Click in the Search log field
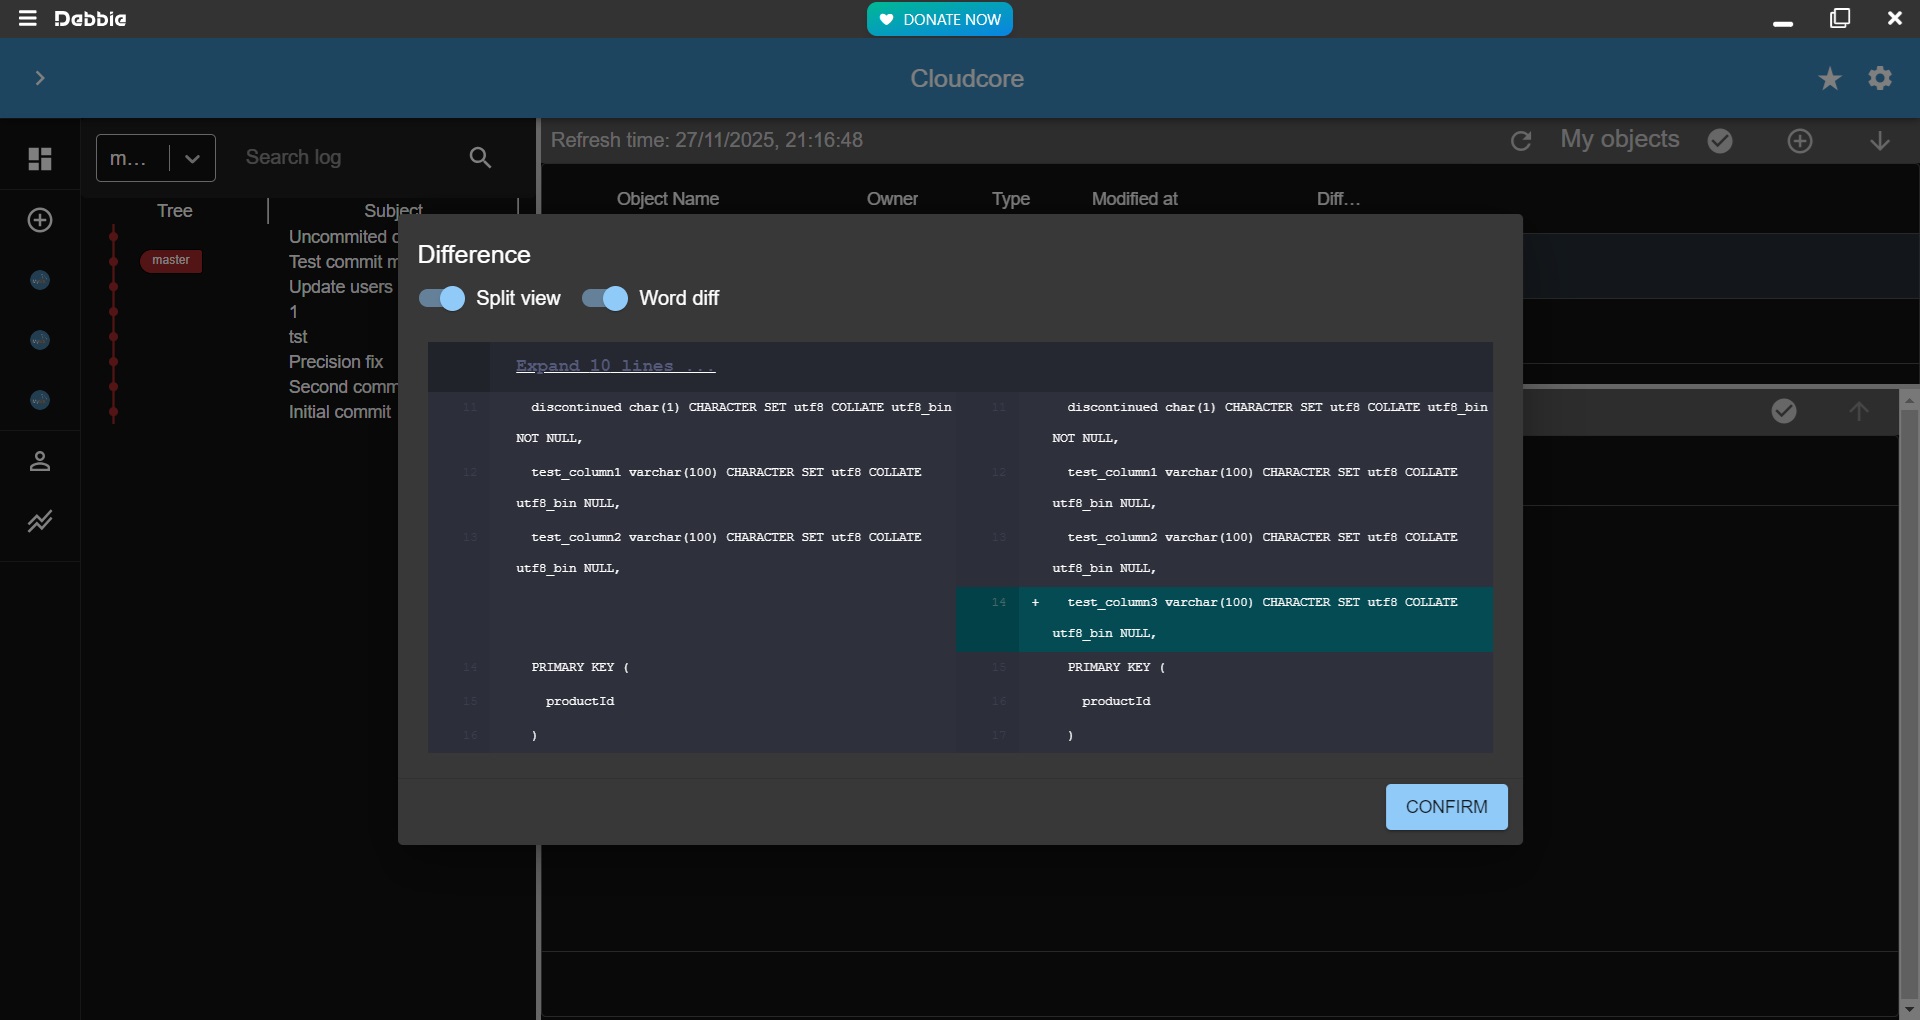 [345, 158]
